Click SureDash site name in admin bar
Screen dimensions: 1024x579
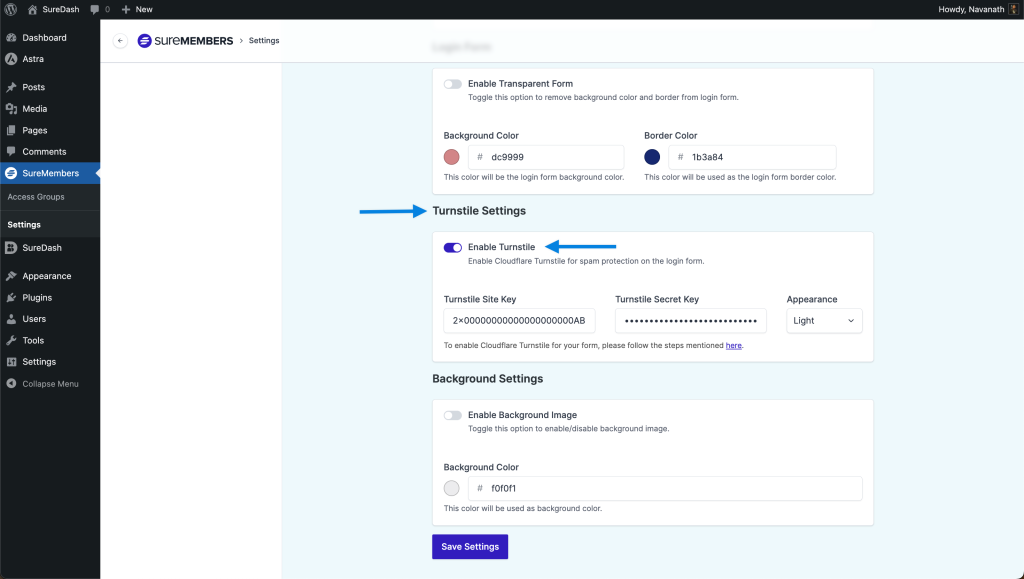pyautogui.click(x=61, y=9)
